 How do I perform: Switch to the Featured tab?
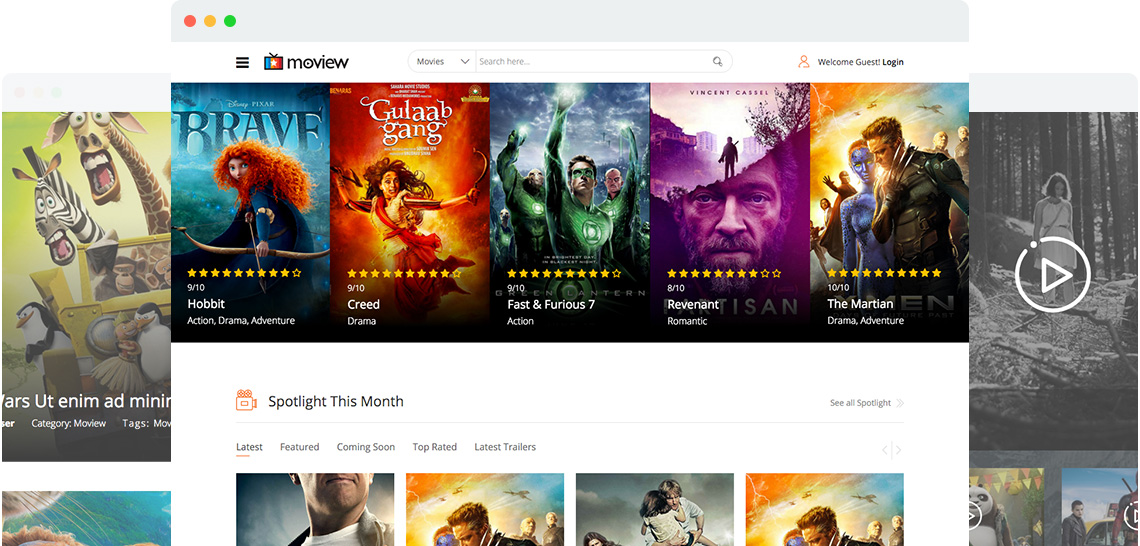coord(300,447)
